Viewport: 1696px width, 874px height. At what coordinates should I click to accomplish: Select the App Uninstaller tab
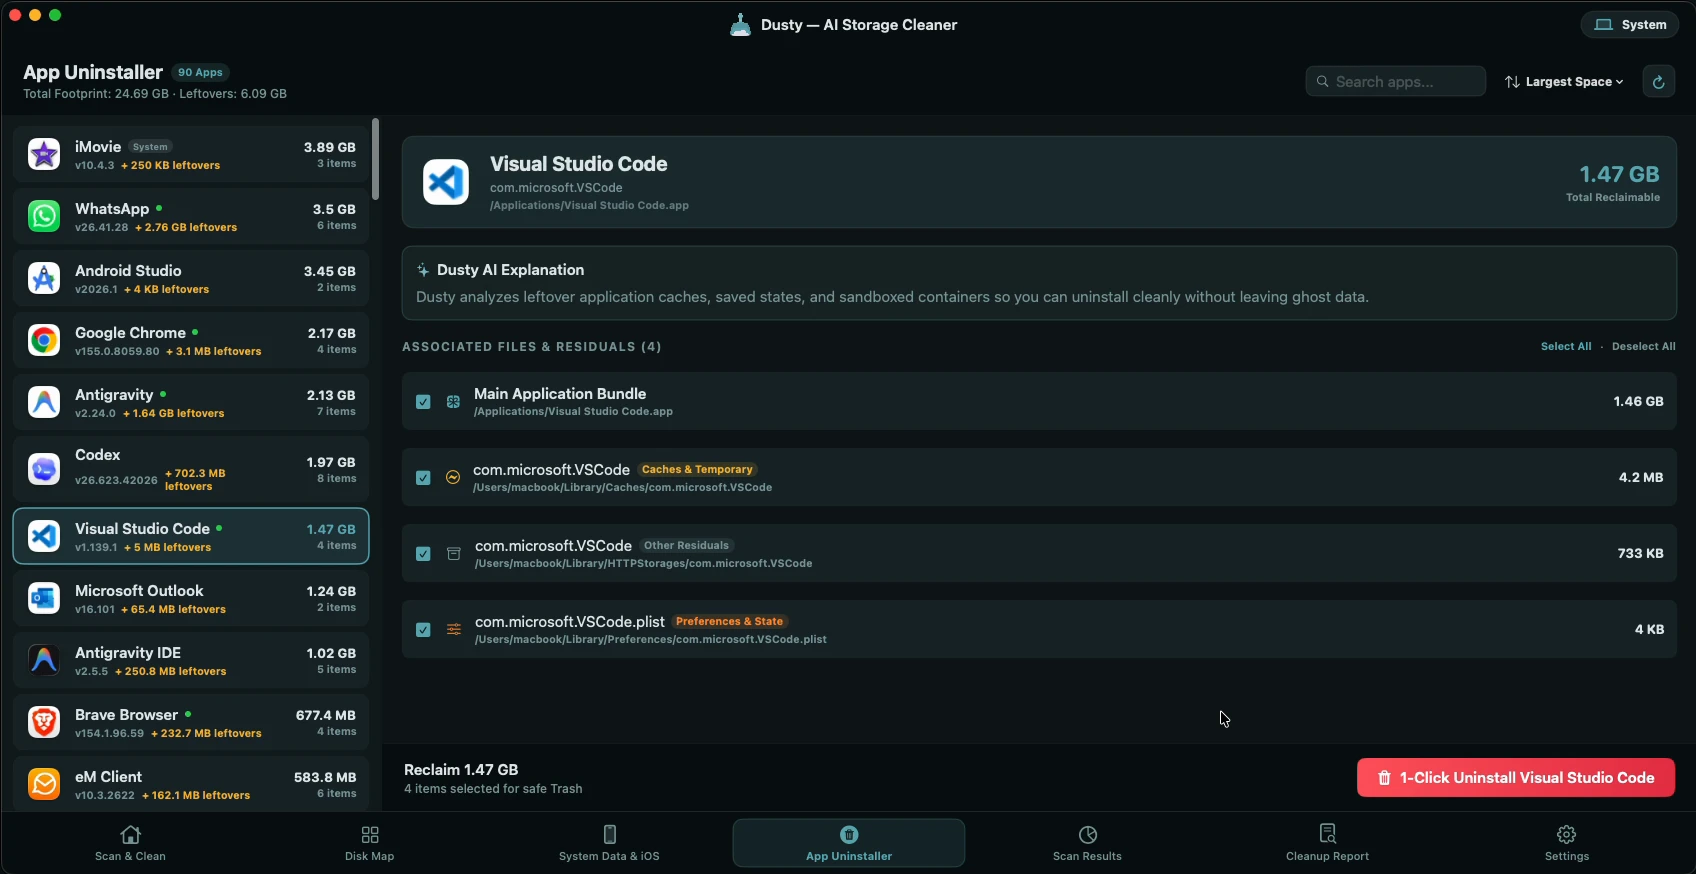point(849,843)
